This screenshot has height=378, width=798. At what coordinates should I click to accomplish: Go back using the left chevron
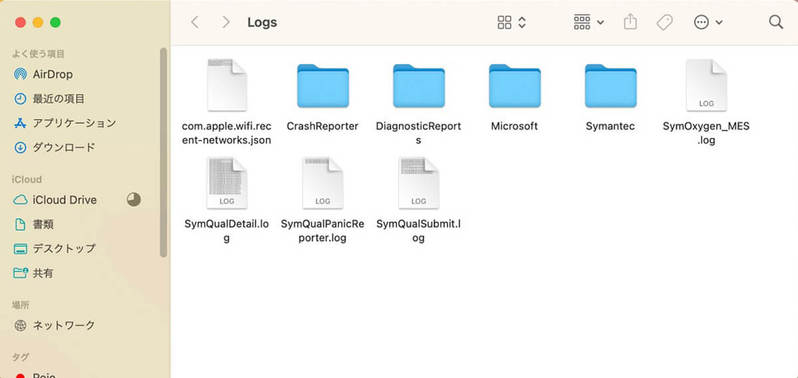coord(194,22)
